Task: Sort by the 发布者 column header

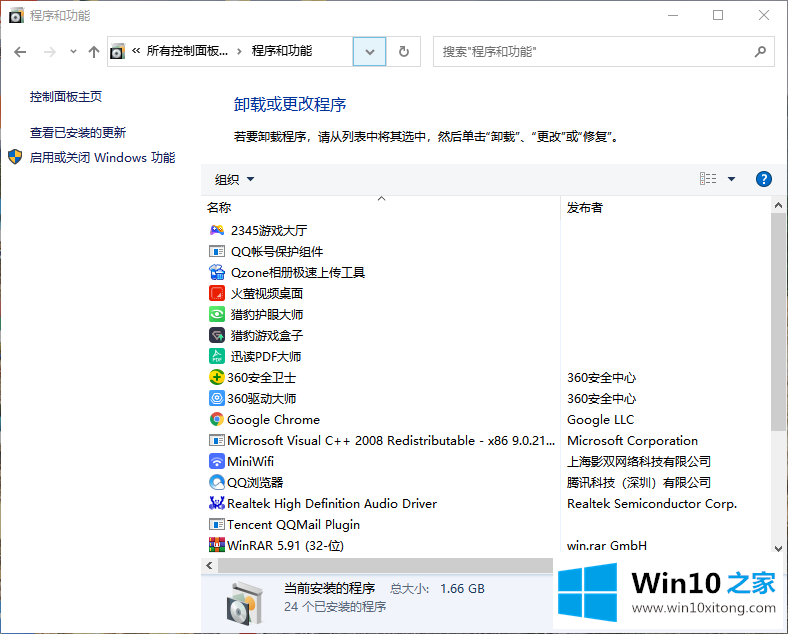Action: click(665, 207)
